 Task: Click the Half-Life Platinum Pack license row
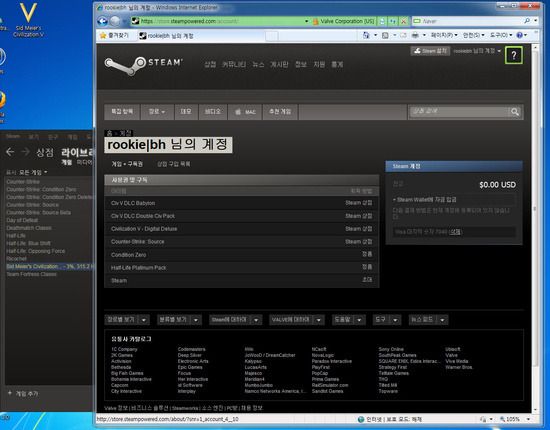tap(242, 268)
